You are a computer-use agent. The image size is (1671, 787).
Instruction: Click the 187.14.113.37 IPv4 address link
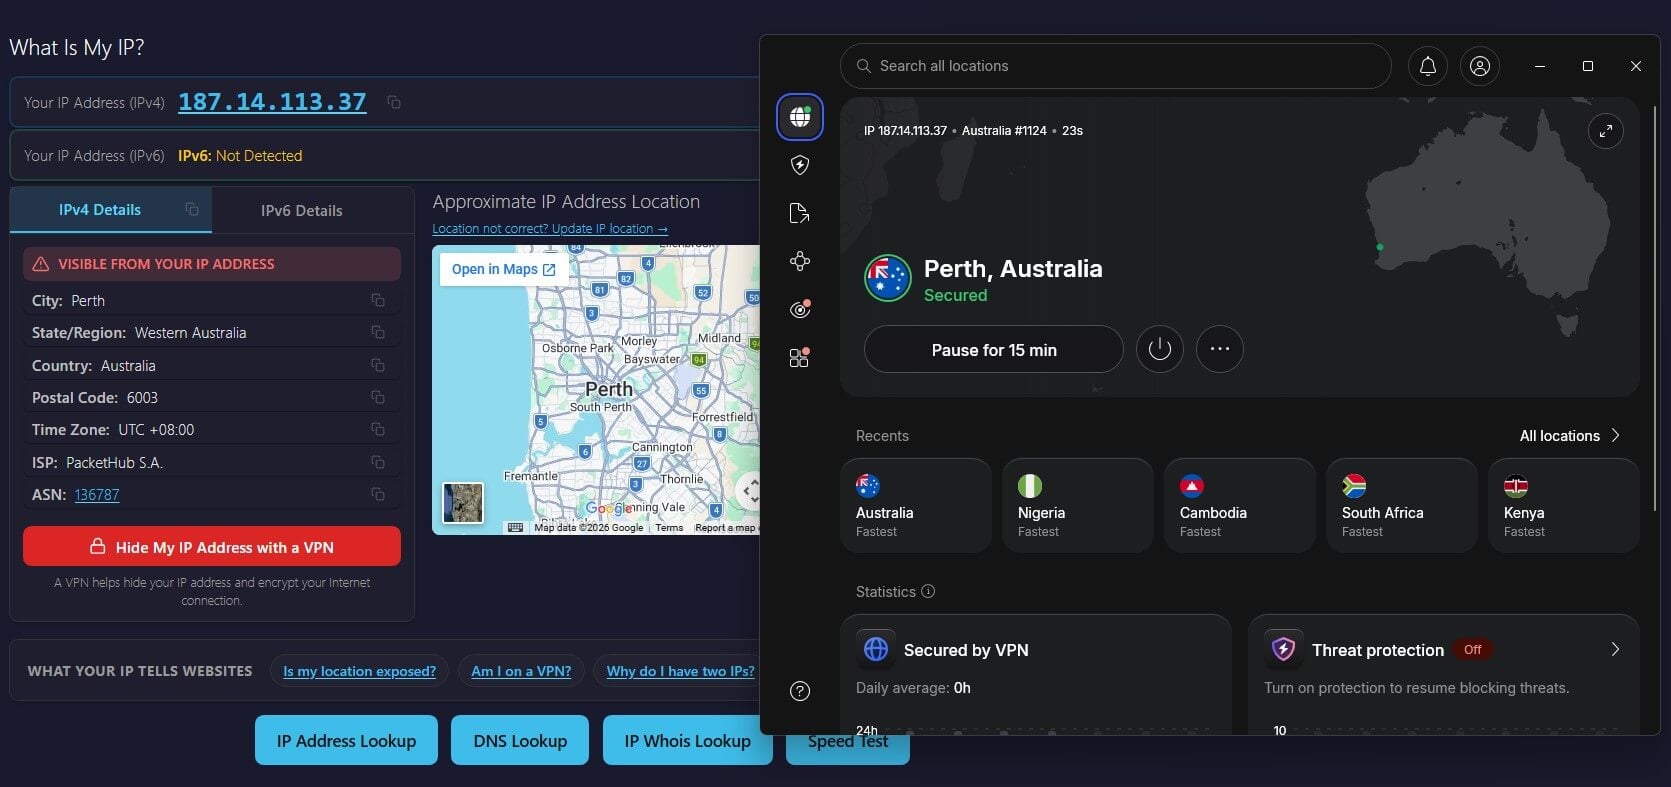coord(272,102)
